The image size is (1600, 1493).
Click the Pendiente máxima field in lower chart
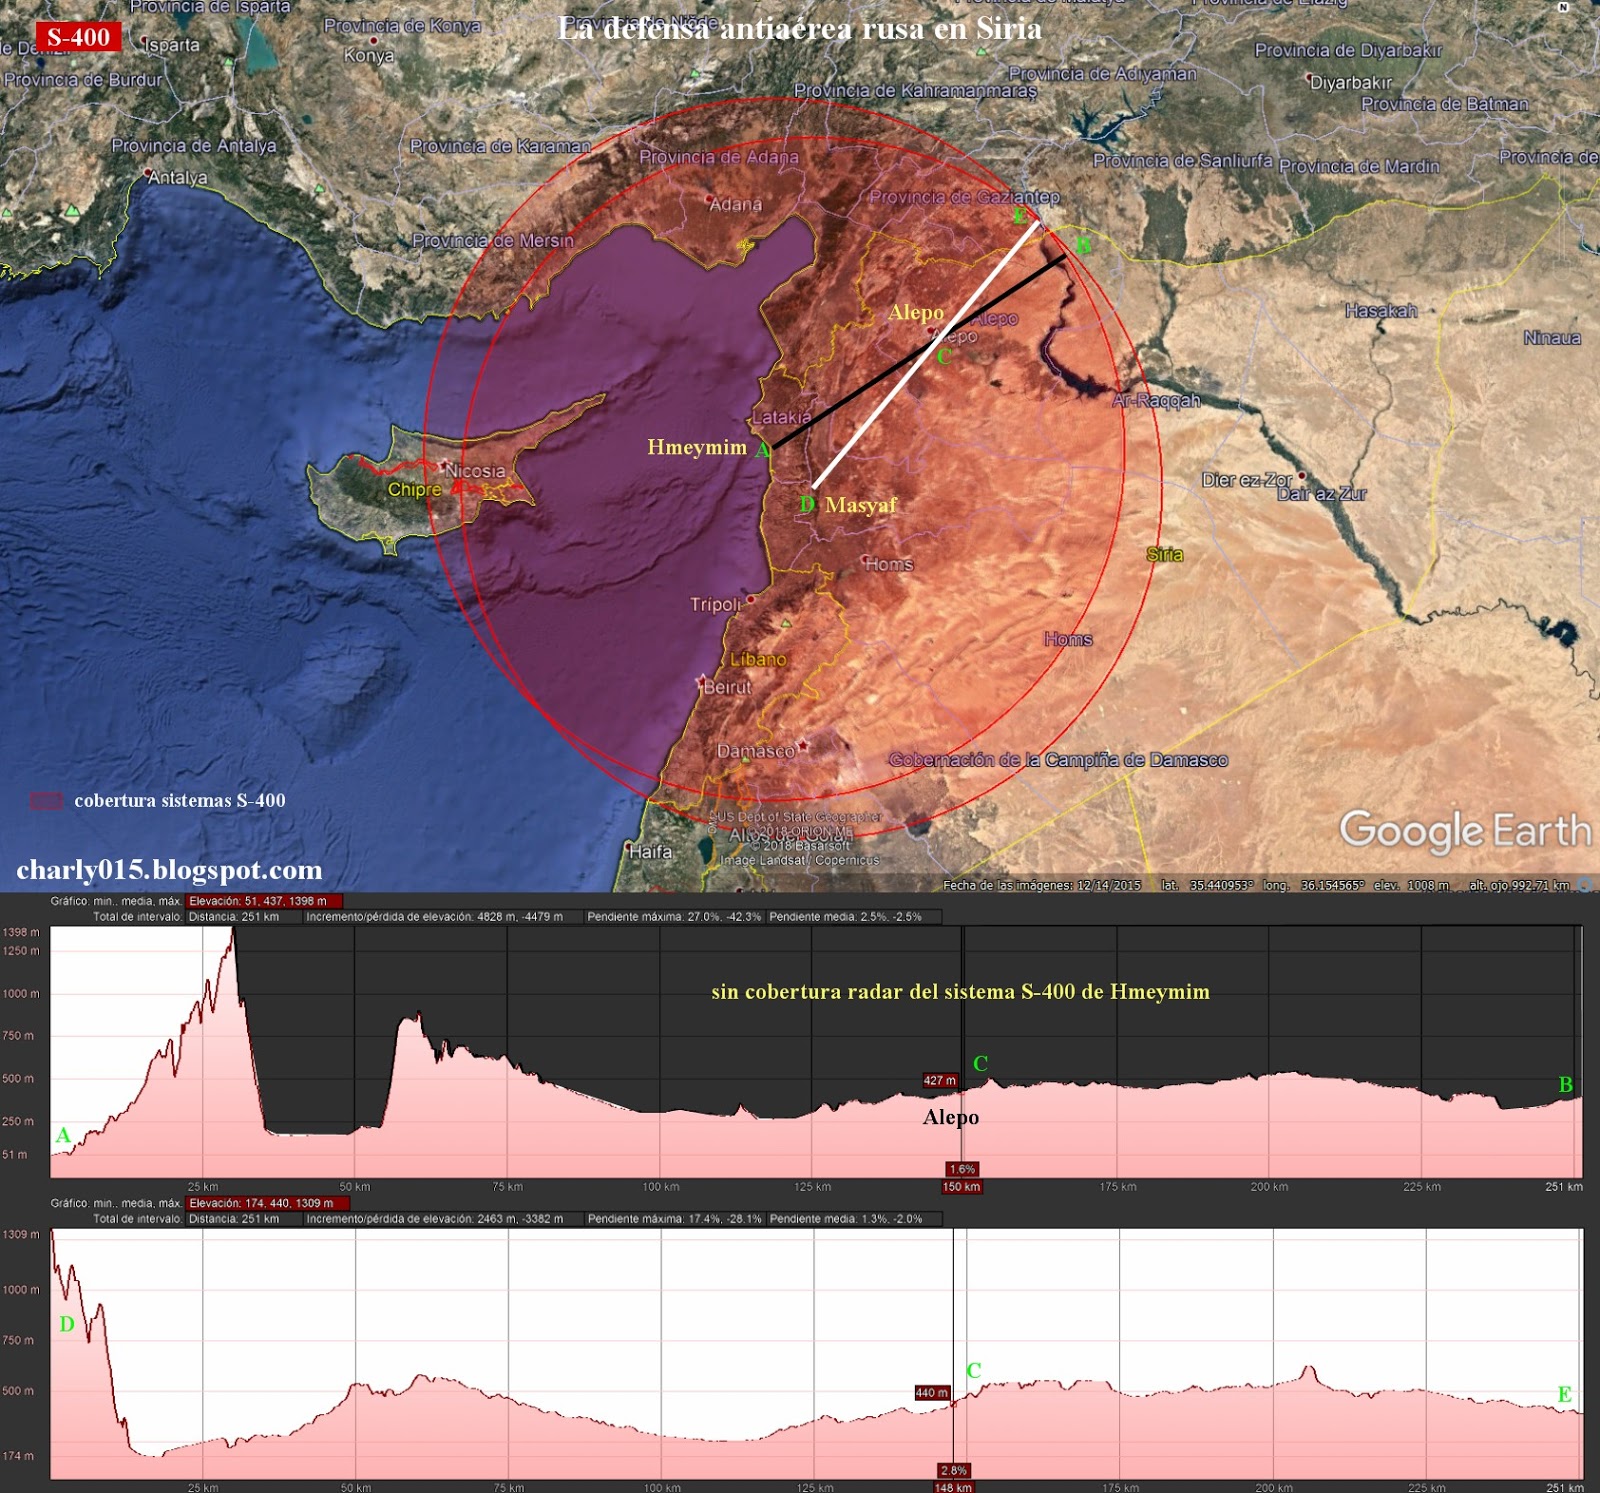[674, 1219]
